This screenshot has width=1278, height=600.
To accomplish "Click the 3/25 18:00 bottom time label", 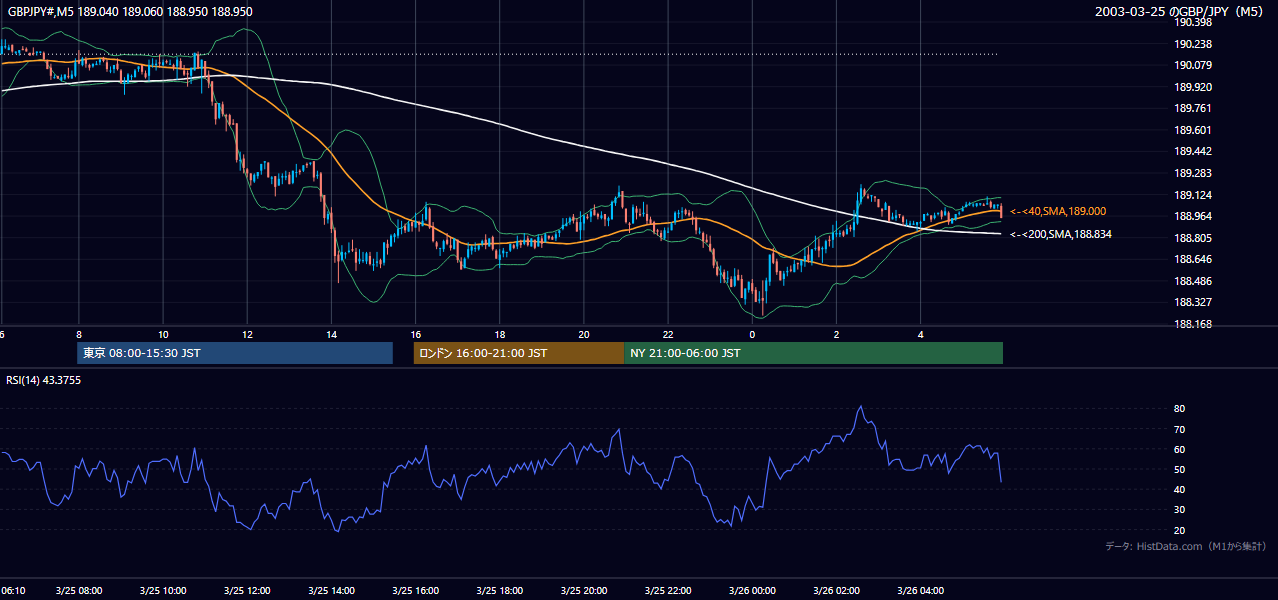I will [500, 591].
